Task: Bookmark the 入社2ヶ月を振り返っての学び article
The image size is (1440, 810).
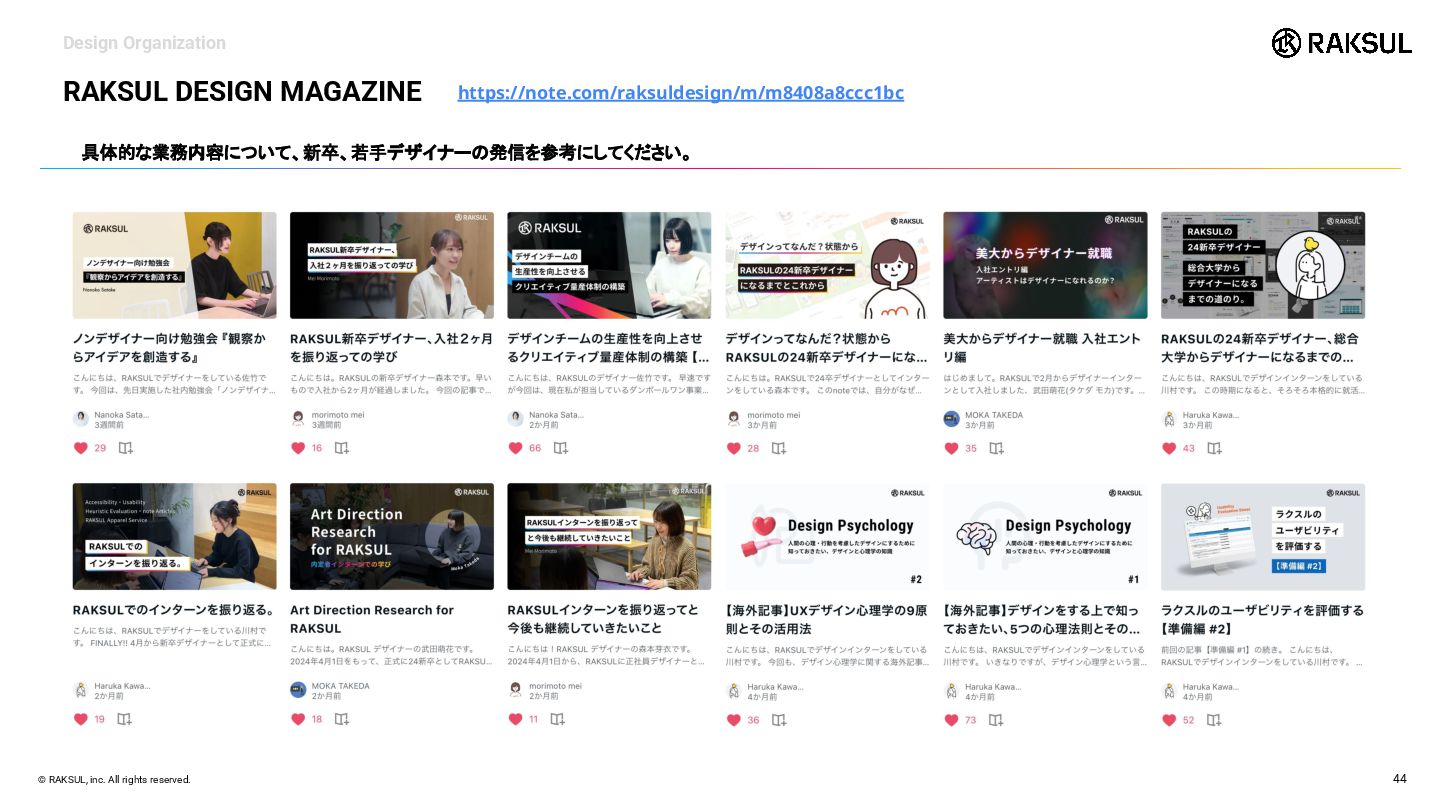Action: click(342, 448)
